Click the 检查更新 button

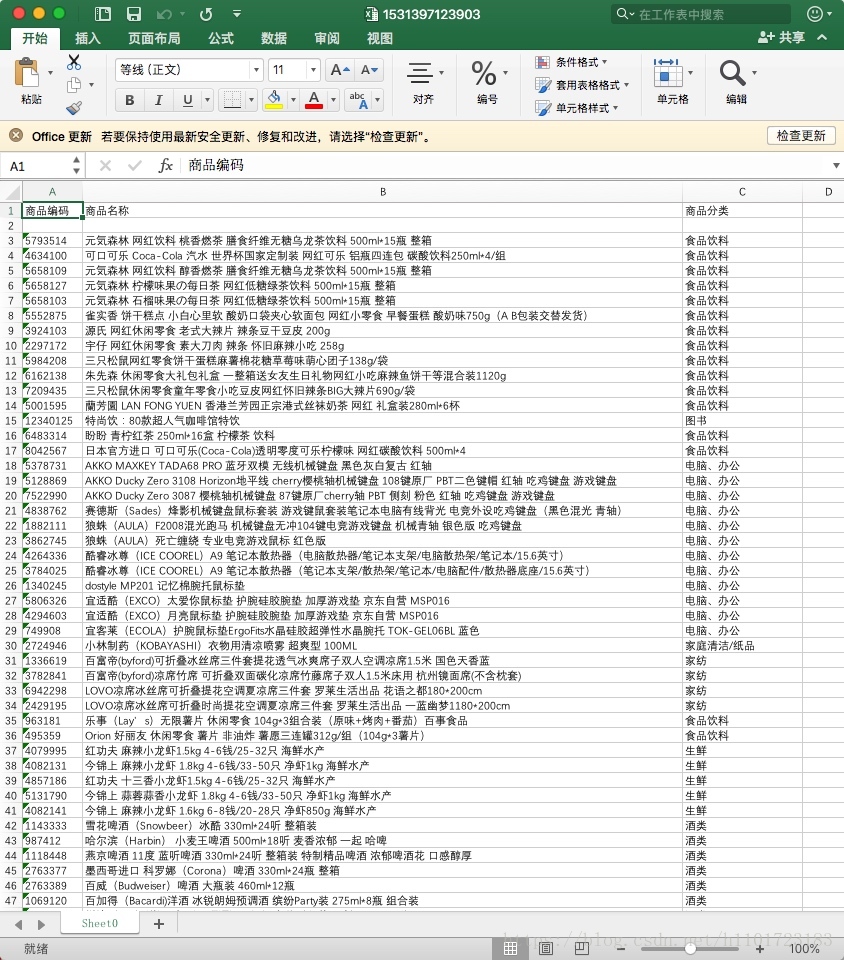(x=801, y=135)
